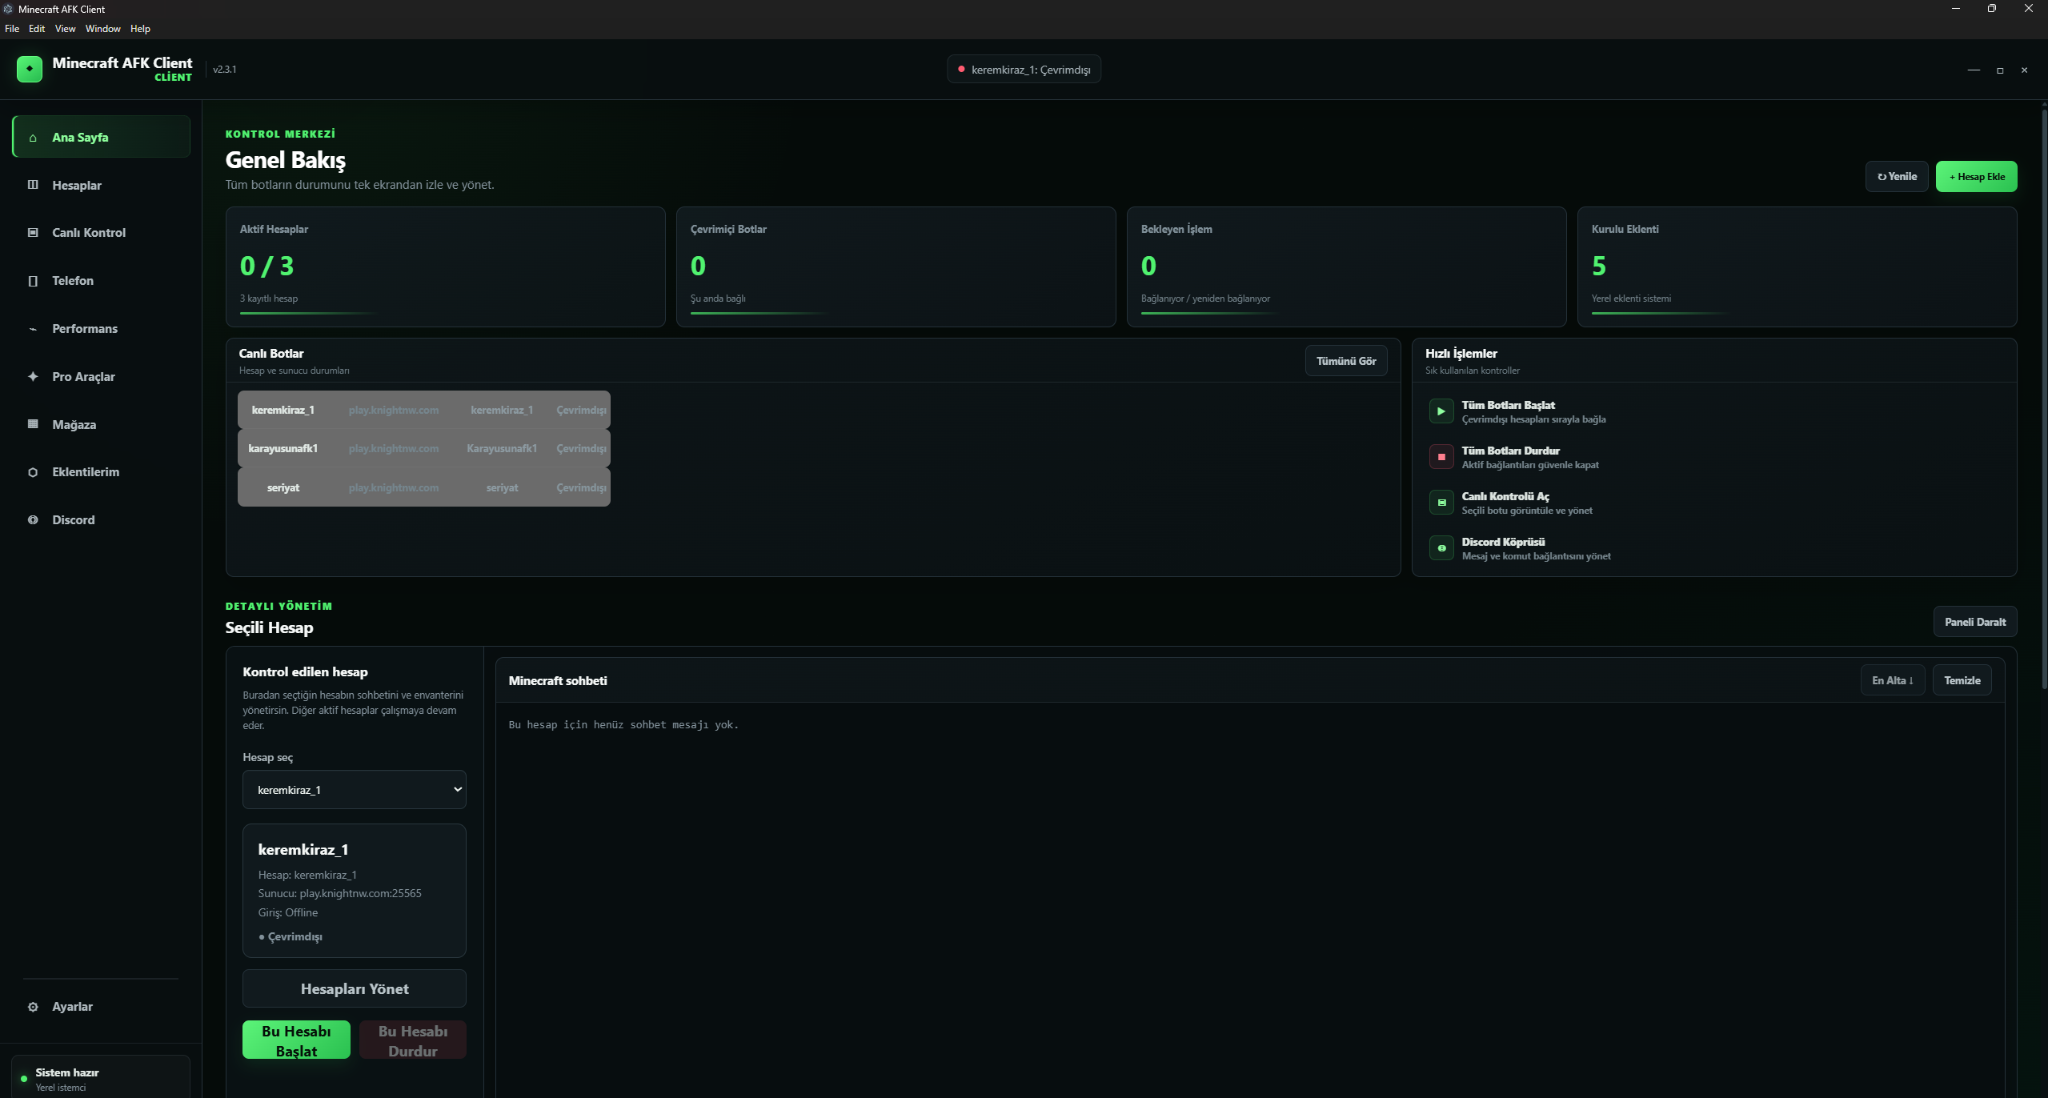Click the green Minecraft AFK Client logo

point(30,69)
